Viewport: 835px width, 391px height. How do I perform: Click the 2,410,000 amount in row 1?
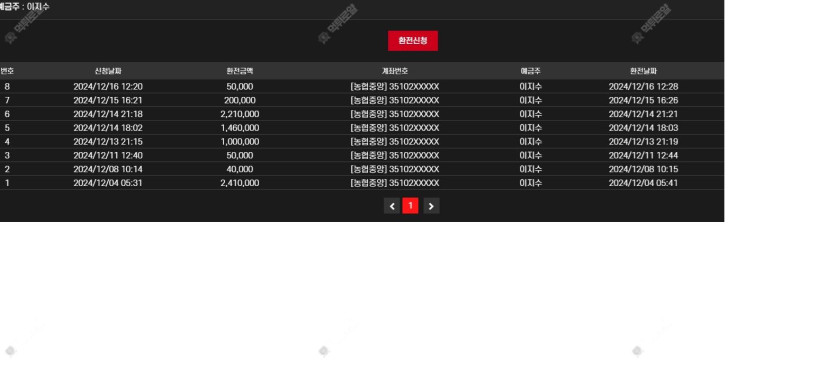pos(240,183)
